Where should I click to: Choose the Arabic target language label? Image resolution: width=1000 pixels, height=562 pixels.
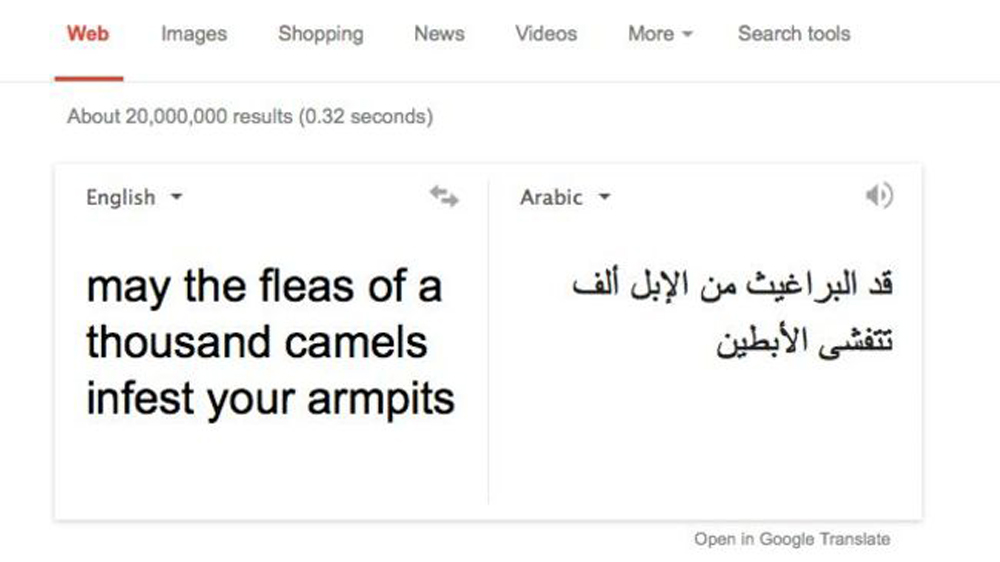[x=551, y=197]
